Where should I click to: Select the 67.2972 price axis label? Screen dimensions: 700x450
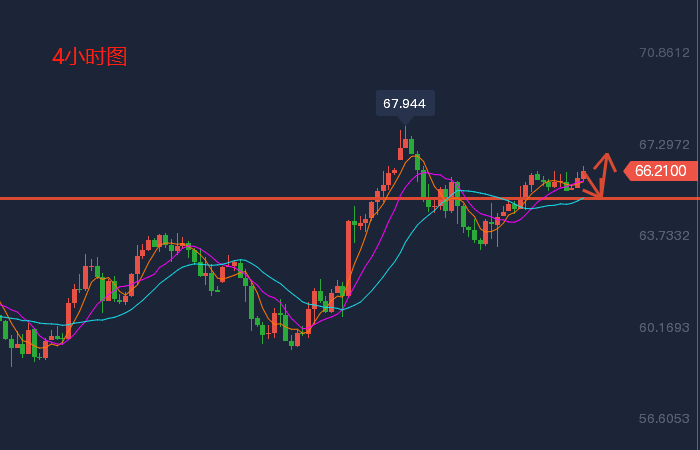664,144
